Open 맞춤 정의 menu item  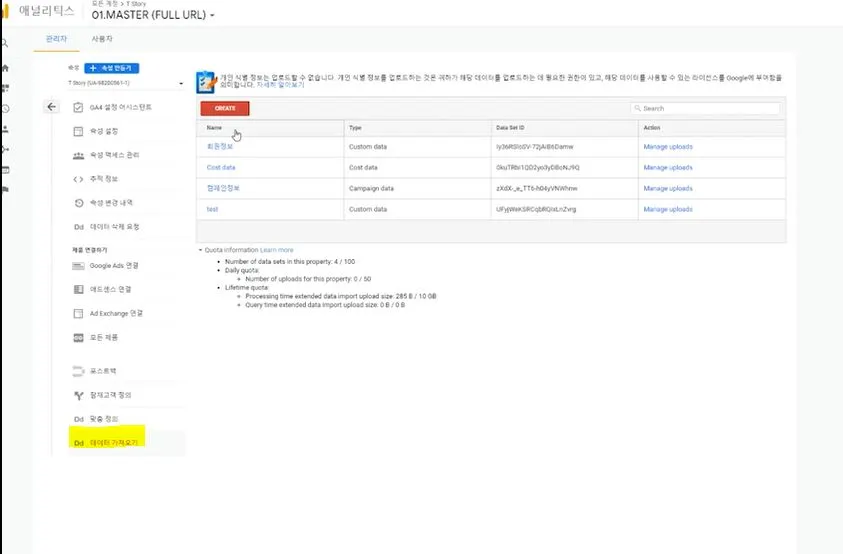coord(104,419)
